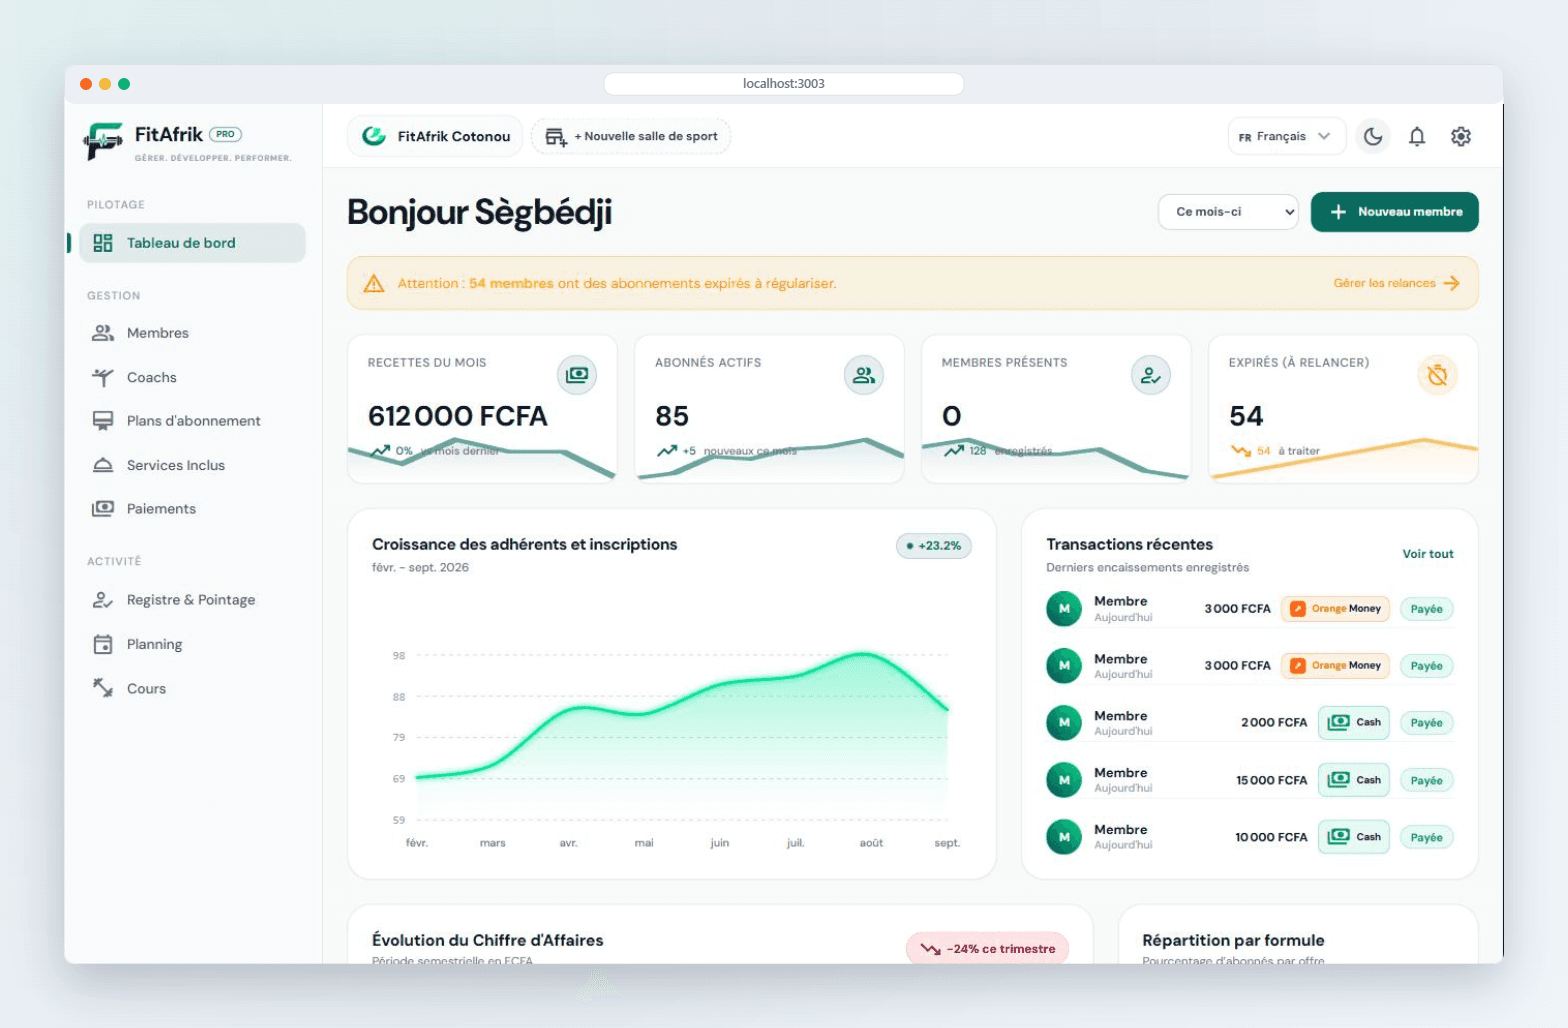Click the Plans d'abonnement card icon
The width and height of the screenshot is (1568, 1028).
103,421
